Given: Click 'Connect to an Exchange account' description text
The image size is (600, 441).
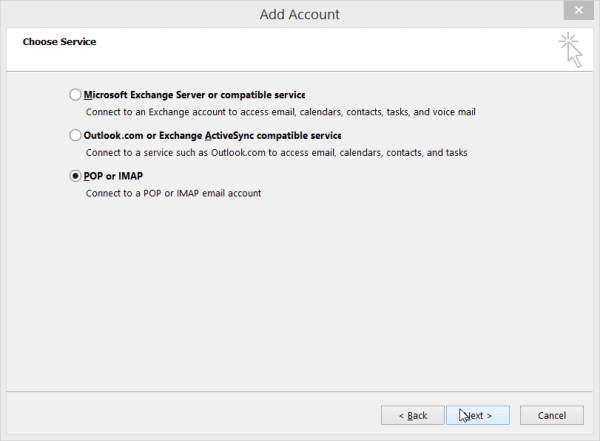Looking at the screenshot, I should coord(280,112).
